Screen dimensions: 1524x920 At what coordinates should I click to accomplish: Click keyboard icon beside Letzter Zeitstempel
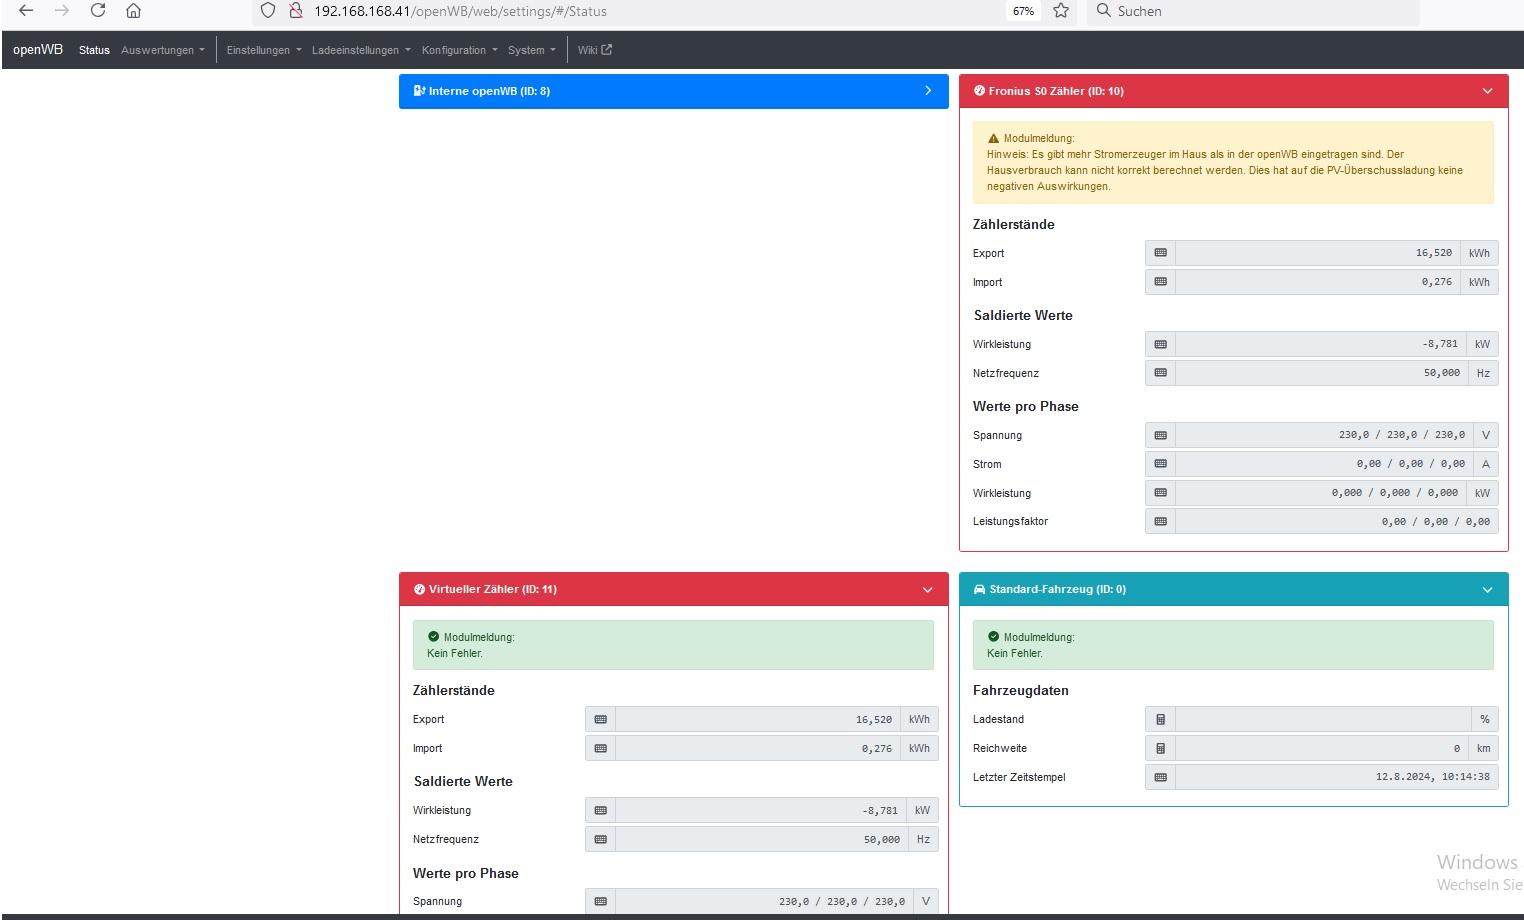click(x=1160, y=777)
